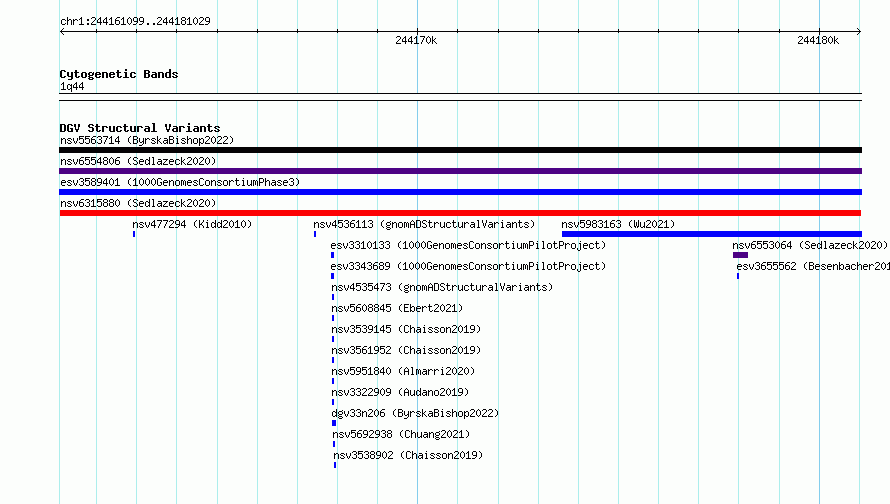Select the purple nsv6554806 variant bar
The image size is (890, 504).
[x=460, y=171]
